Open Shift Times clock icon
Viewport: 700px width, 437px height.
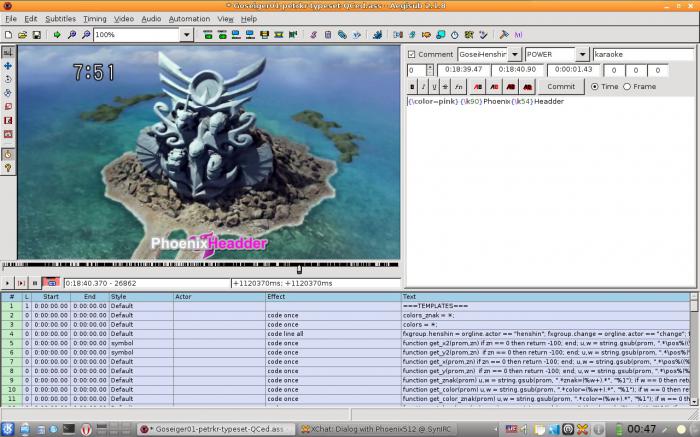coord(454,34)
